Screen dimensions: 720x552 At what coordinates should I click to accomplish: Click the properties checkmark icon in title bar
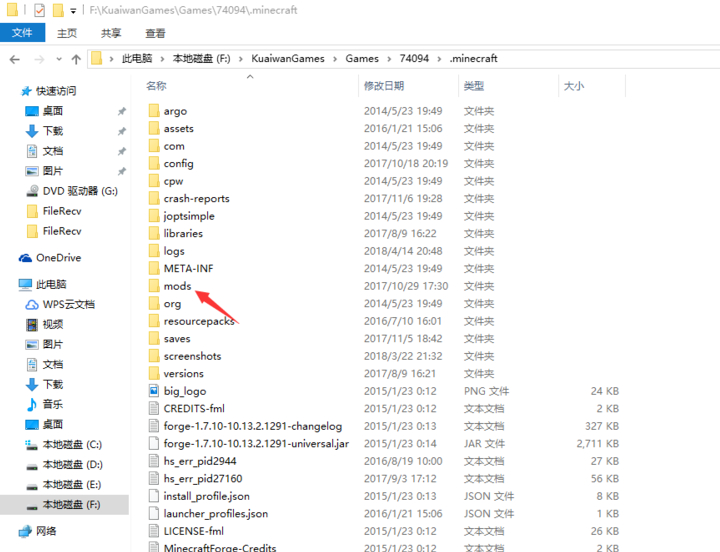[x=39, y=10]
